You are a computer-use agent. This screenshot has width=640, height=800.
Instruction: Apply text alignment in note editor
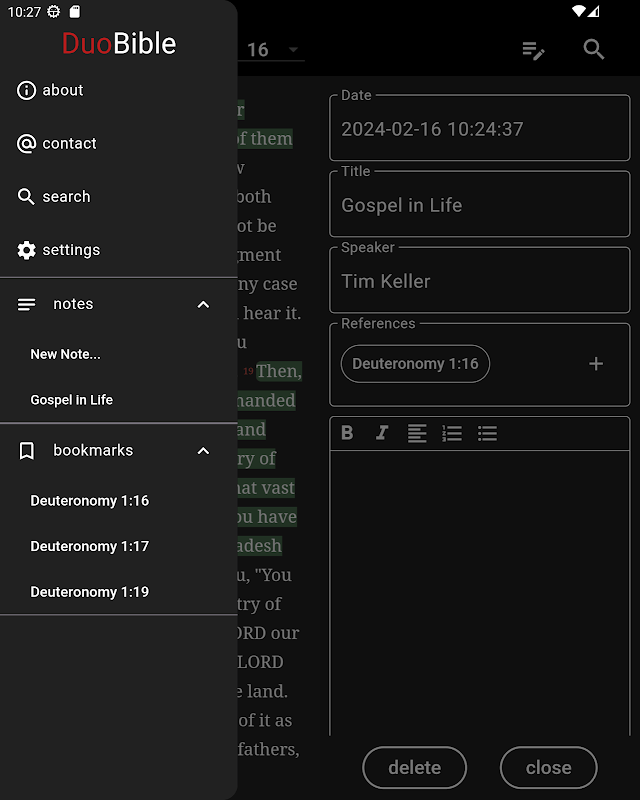[x=417, y=433]
